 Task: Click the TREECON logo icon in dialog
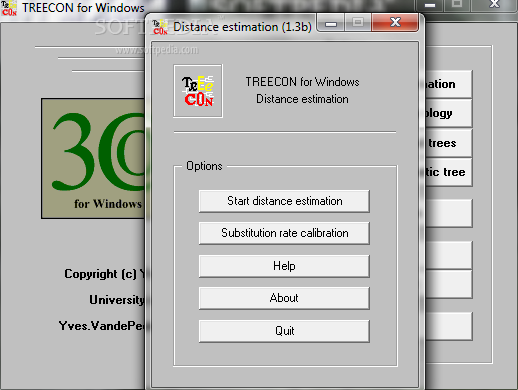pos(198,91)
